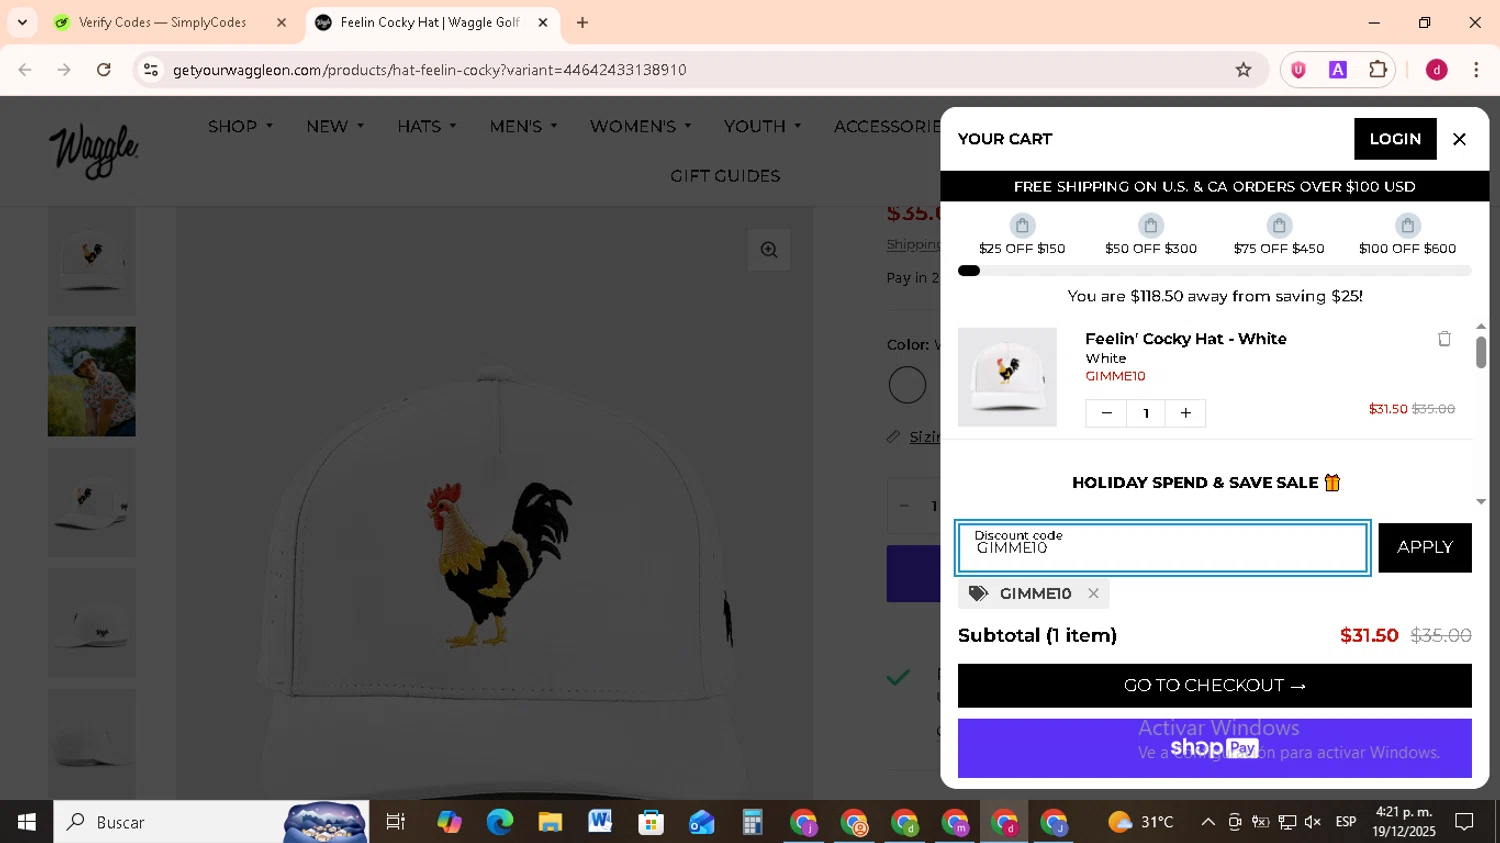Show hidden system tray icons
1500x843 pixels.
pos(1208,822)
